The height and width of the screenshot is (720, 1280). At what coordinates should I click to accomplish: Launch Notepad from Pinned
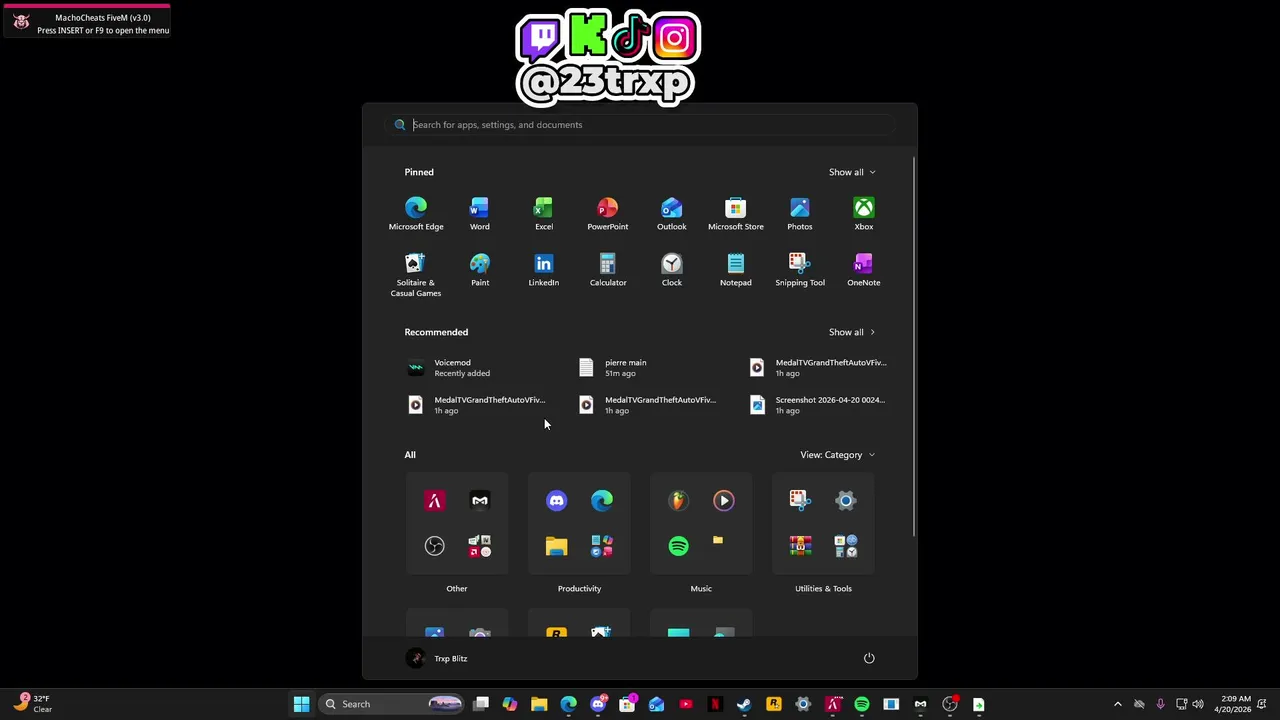tap(736, 270)
